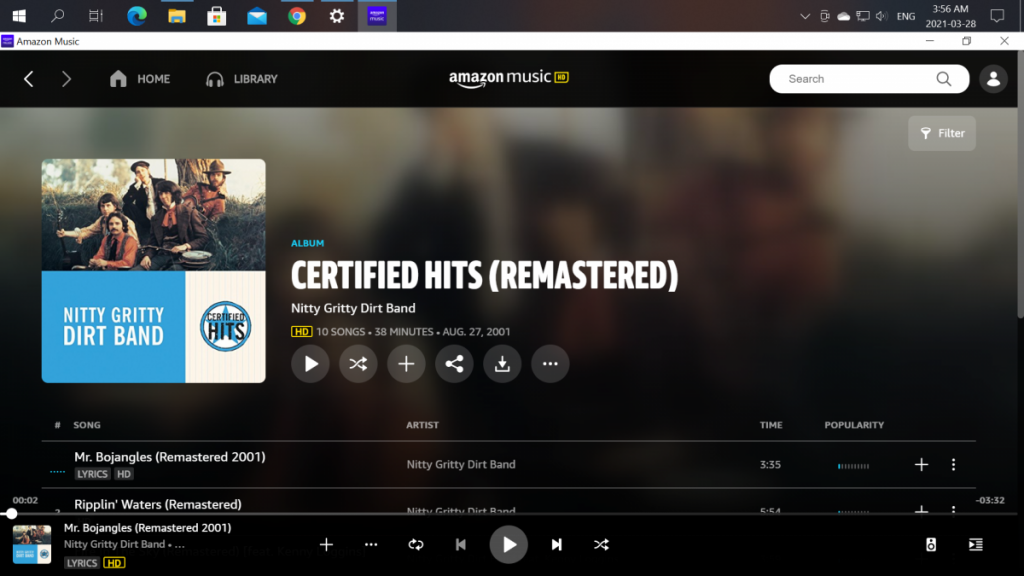
Task: Share the album
Action: click(x=454, y=364)
